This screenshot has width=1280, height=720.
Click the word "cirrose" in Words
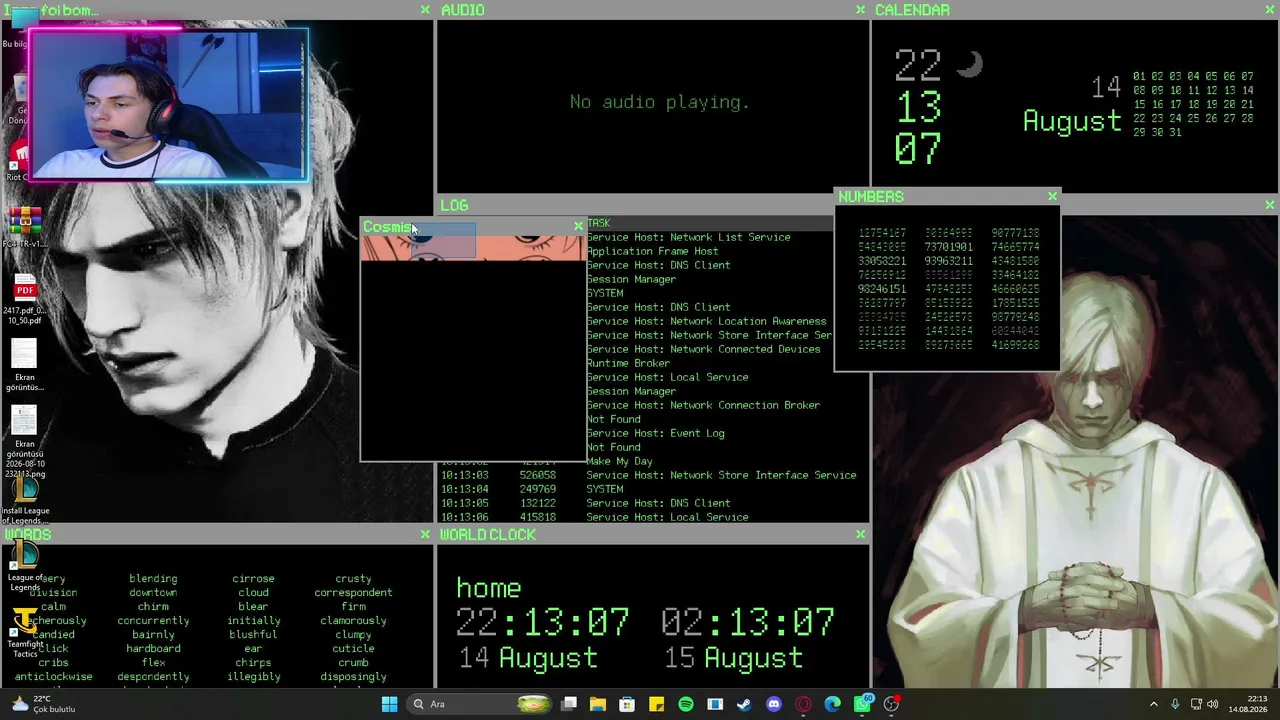coord(253,578)
